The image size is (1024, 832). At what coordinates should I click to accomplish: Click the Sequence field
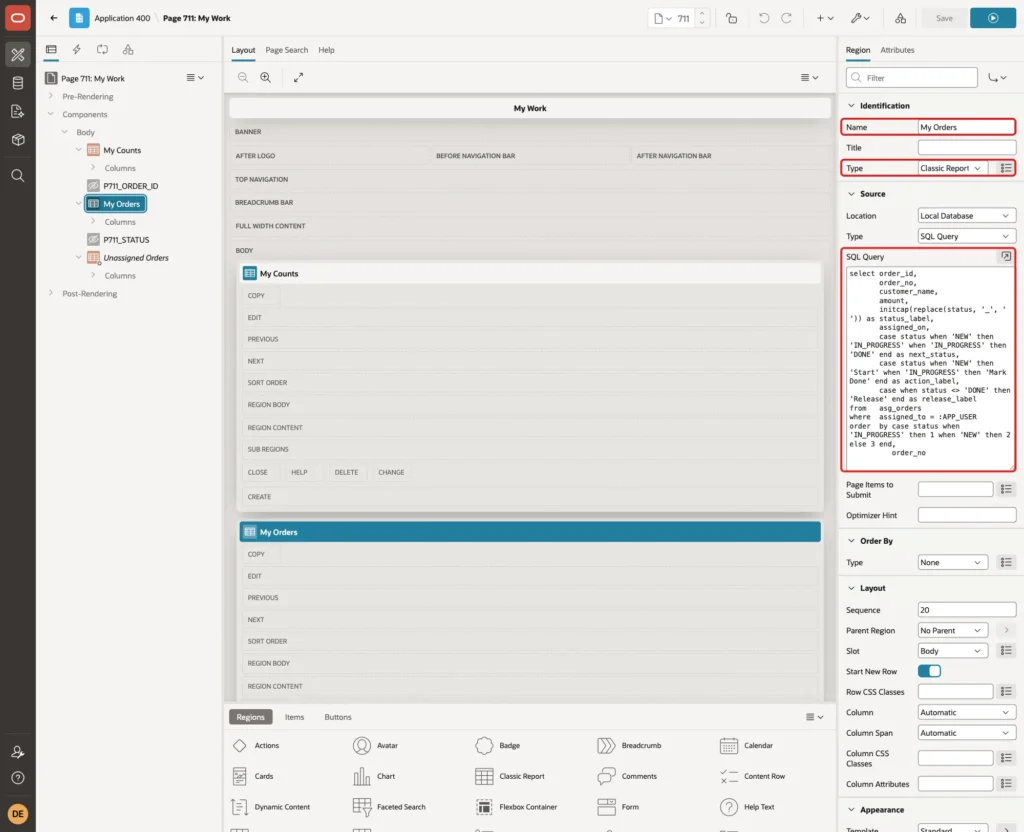pos(967,609)
